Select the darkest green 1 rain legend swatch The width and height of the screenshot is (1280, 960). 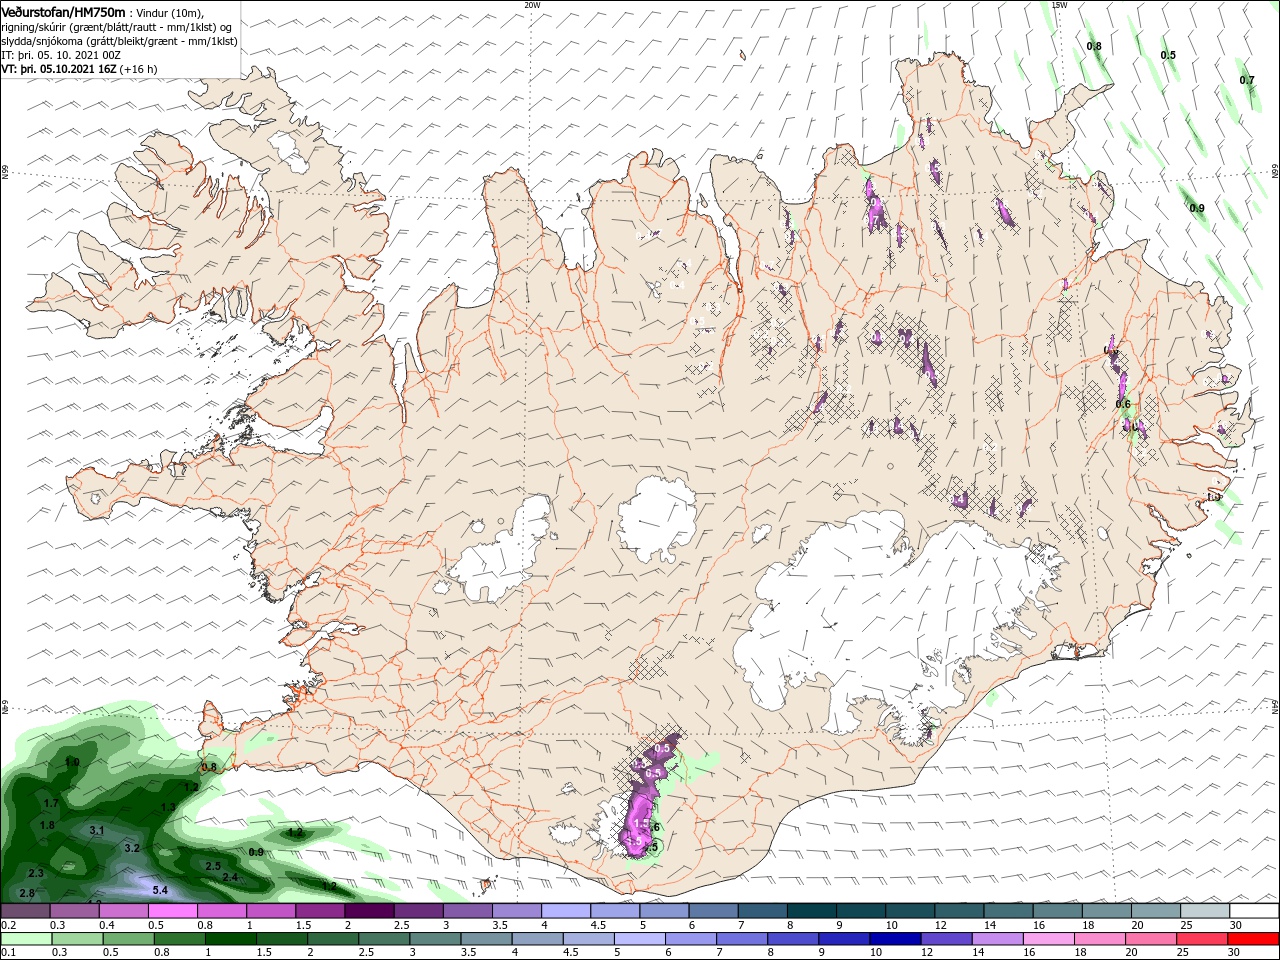coord(230,939)
